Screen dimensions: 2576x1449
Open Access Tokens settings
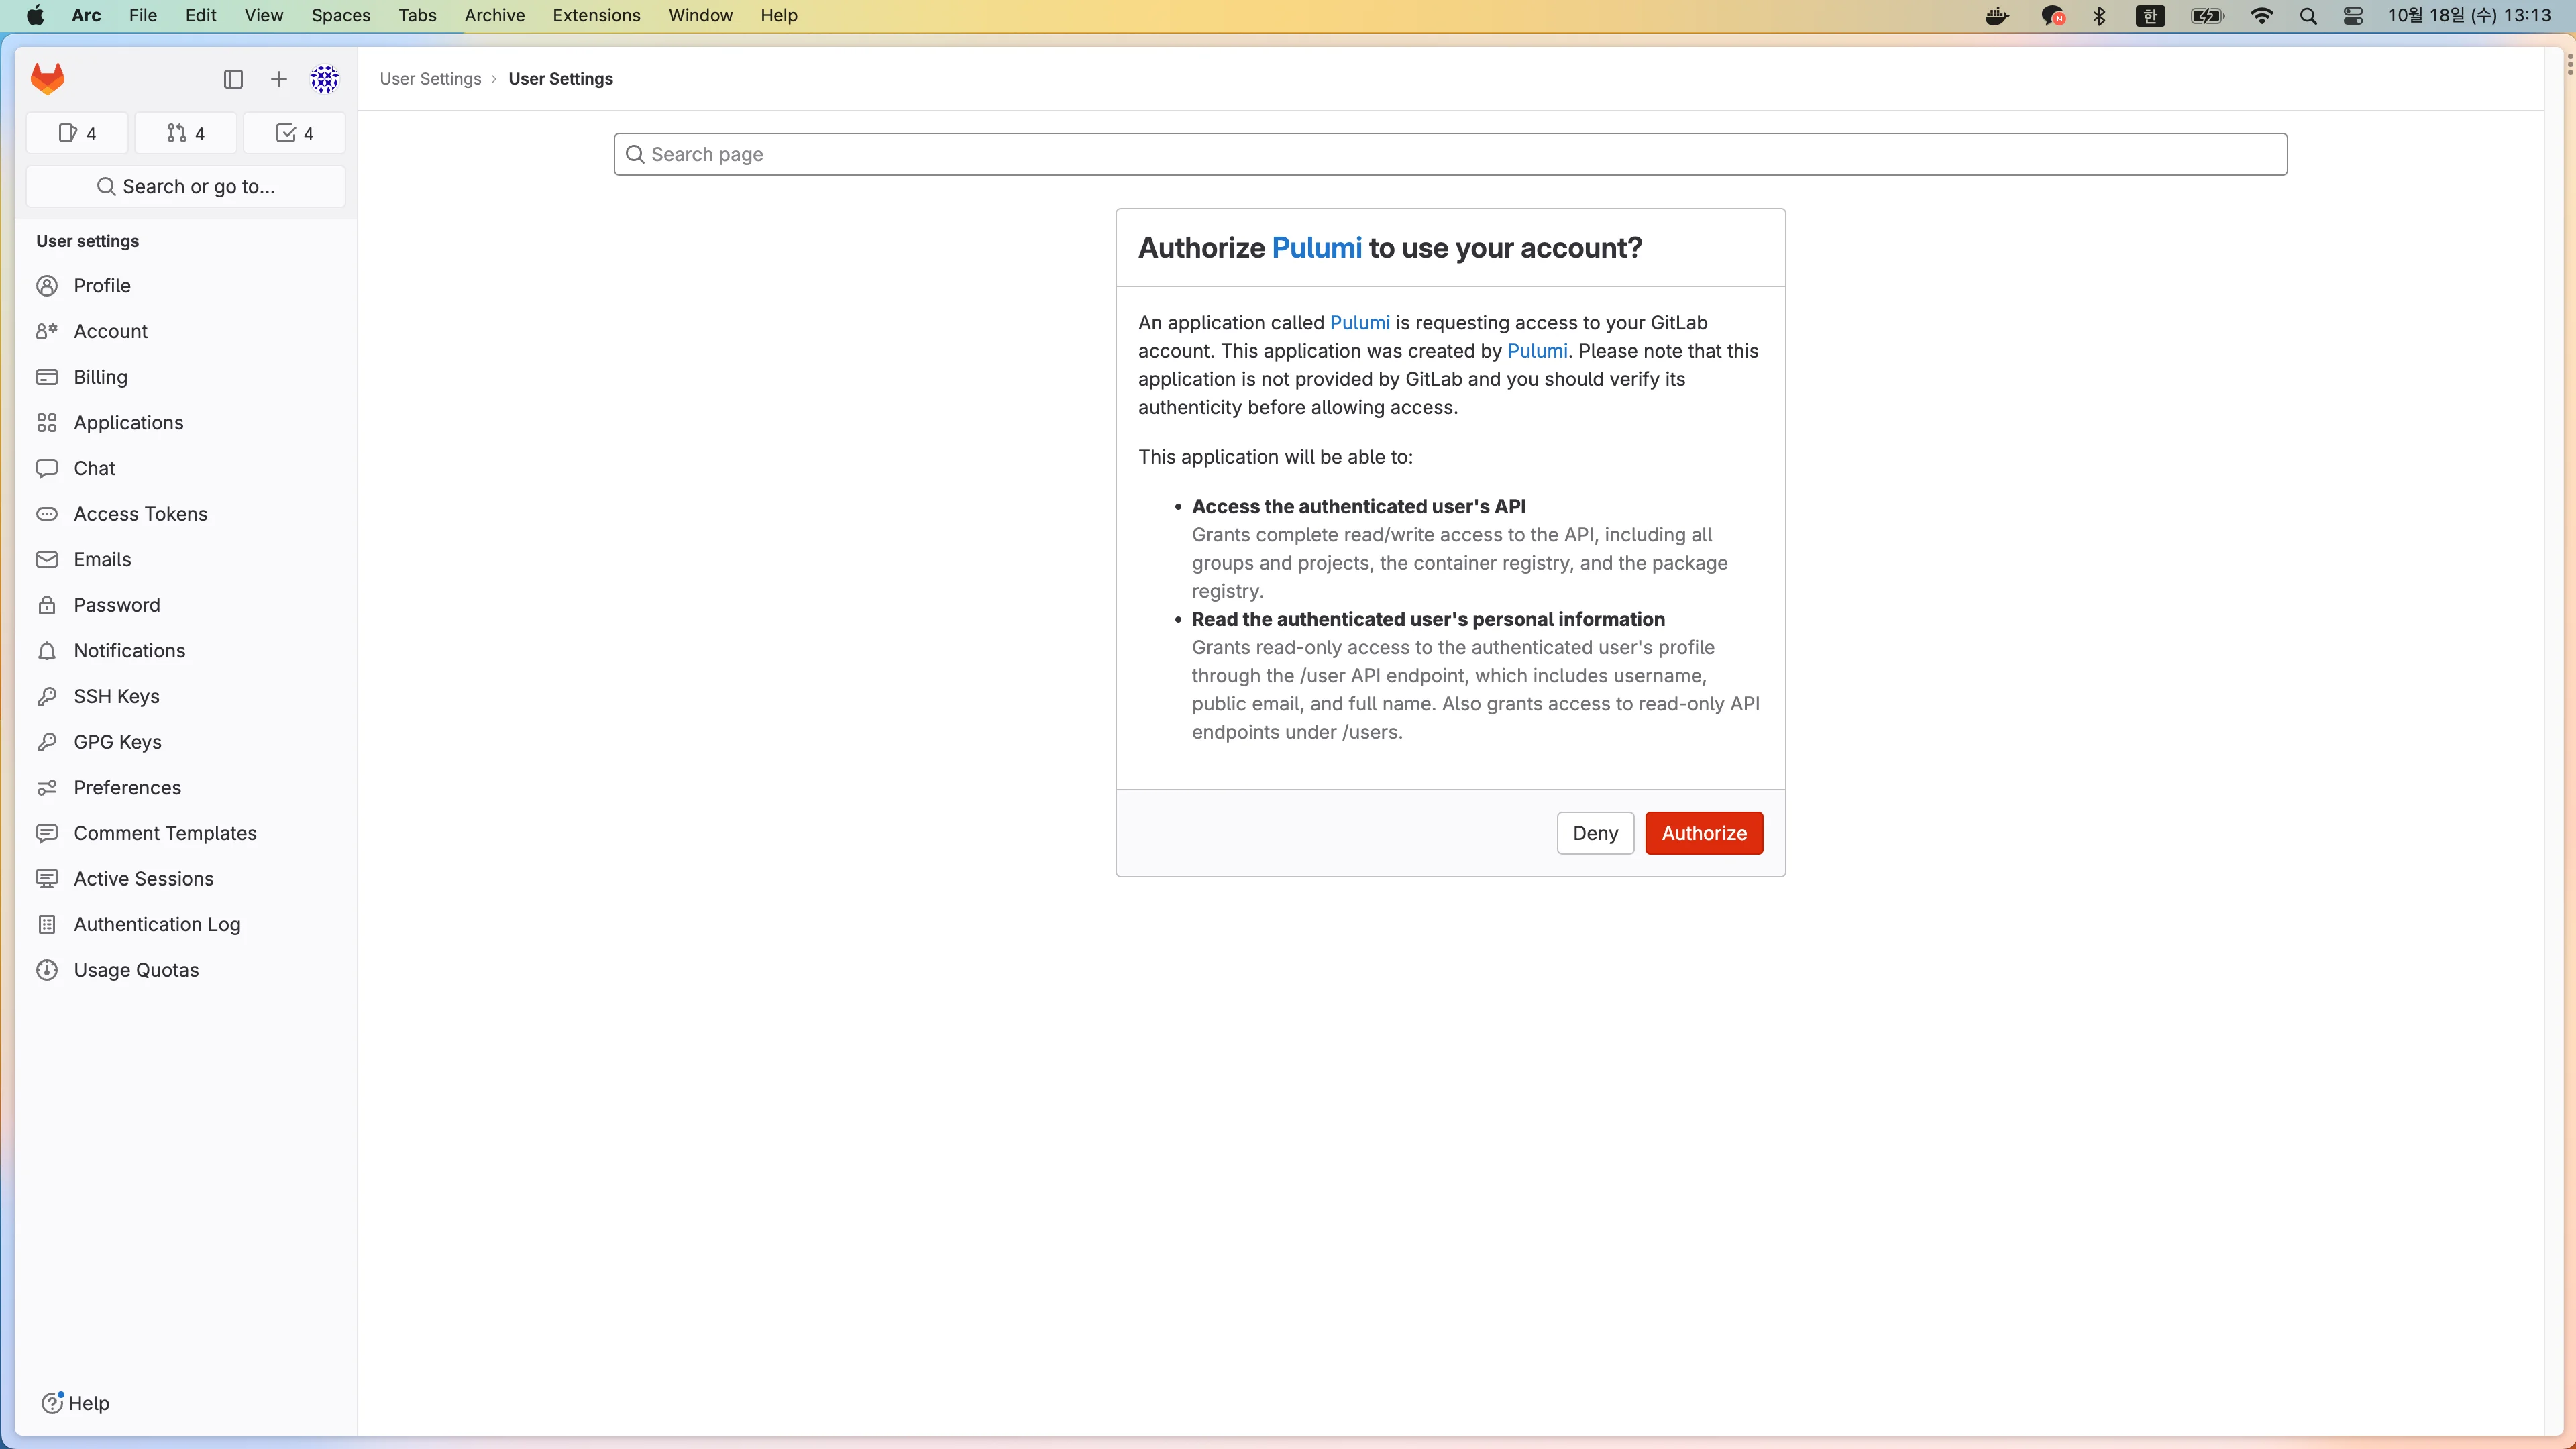pyautogui.click(x=140, y=514)
